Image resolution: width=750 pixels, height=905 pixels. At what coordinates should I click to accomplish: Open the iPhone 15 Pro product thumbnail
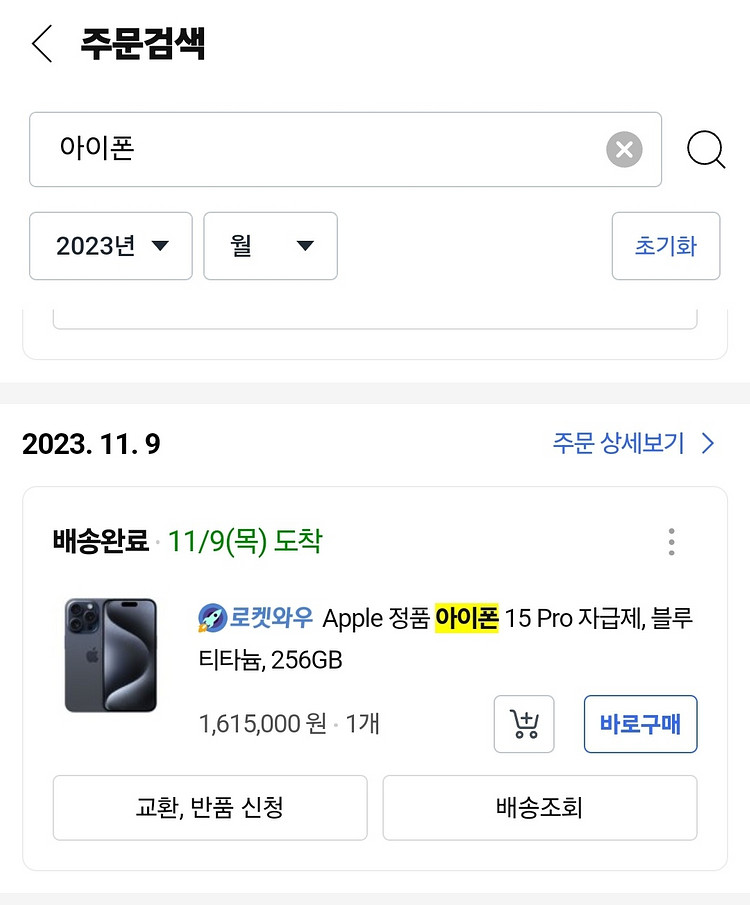[111, 655]
